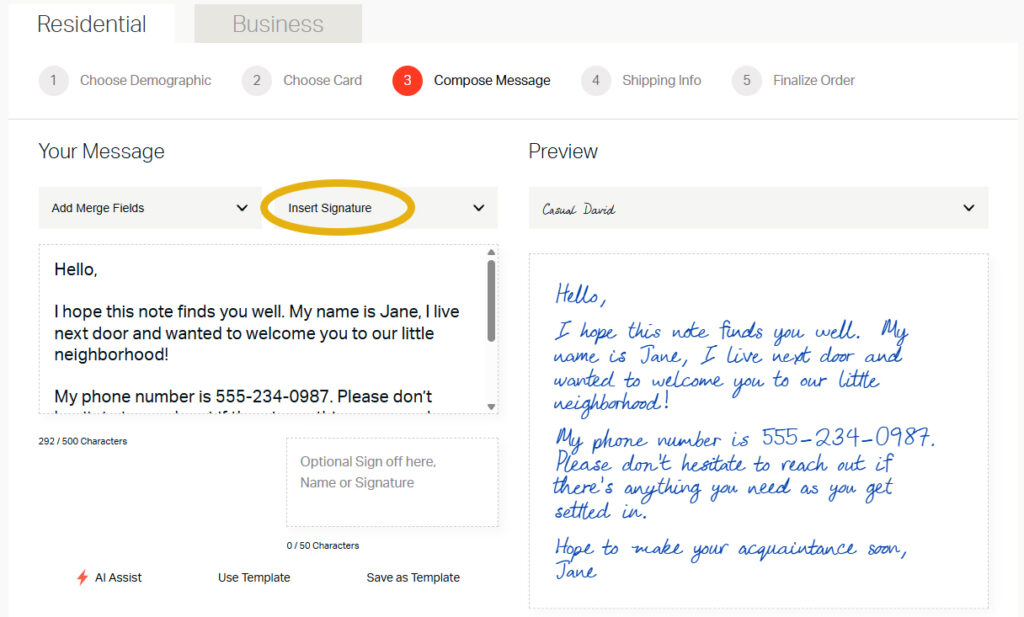Click the red step 3 Compose Message circle
The height and width of the screenshot is (617, 1024).
pyautogui.click(x=408, y=80)
